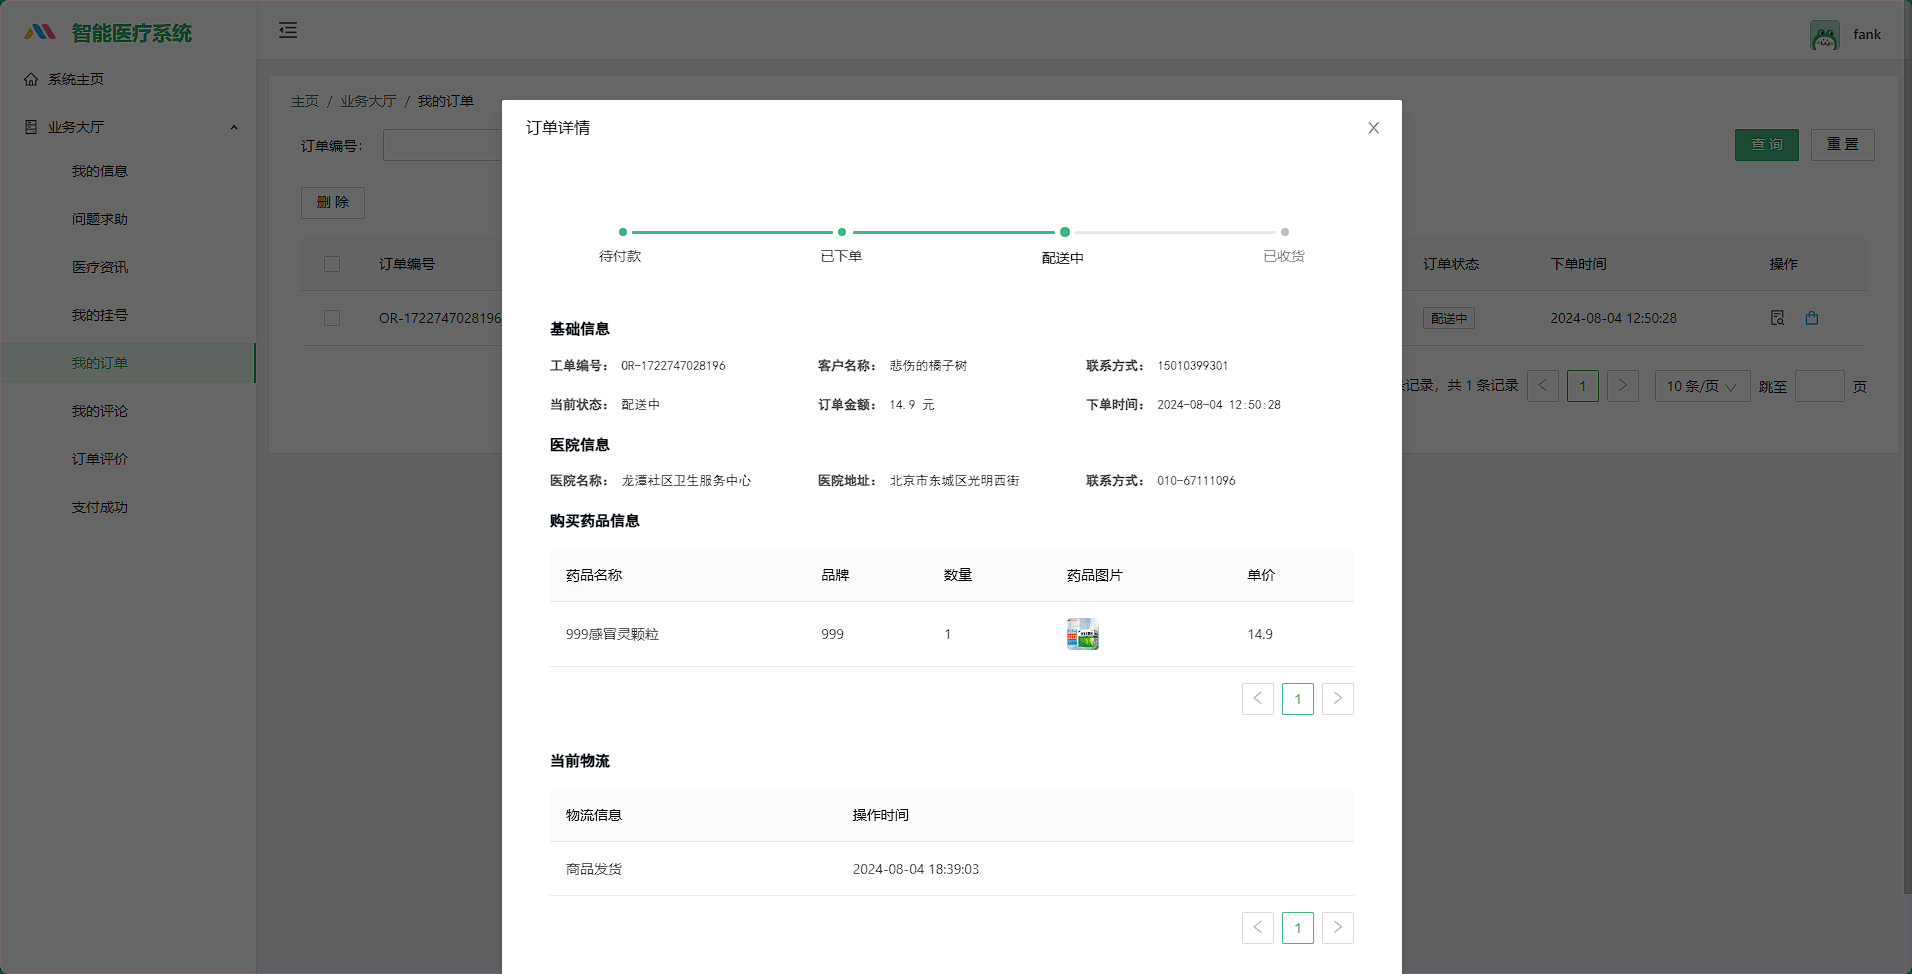
Task: Click the order number OR-1722747028196 in details
Action: coord(673,366)
